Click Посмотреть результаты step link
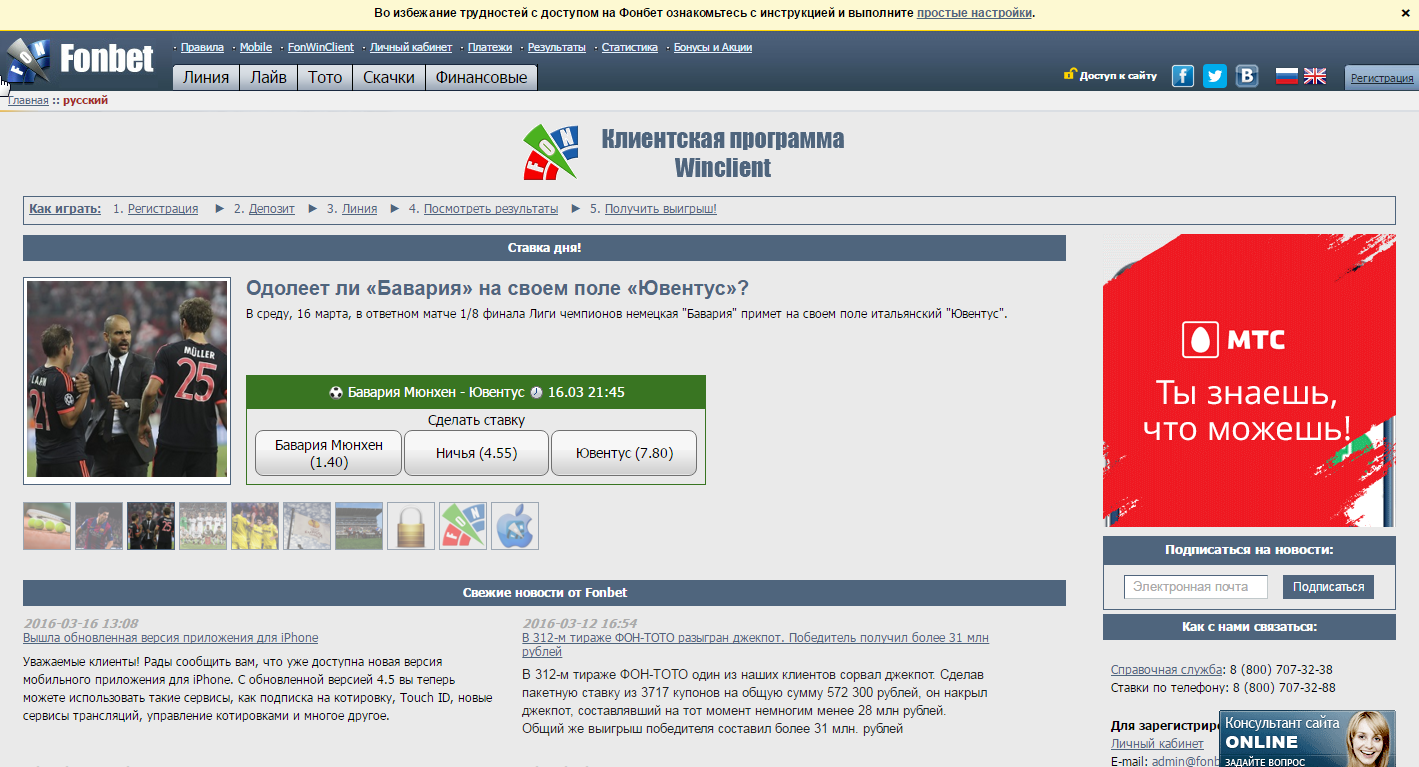This screenshot has height=767, width=1419. click(x=491, y=209)
